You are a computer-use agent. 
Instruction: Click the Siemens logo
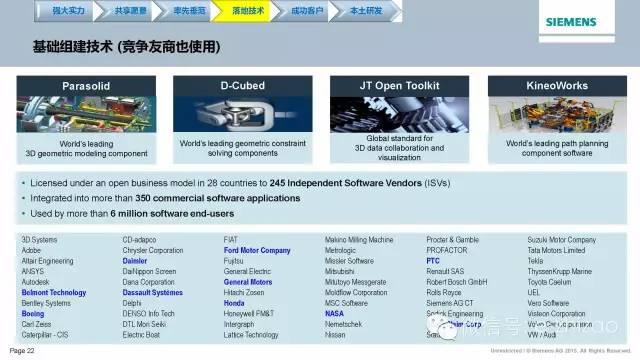tap(571, 22)
